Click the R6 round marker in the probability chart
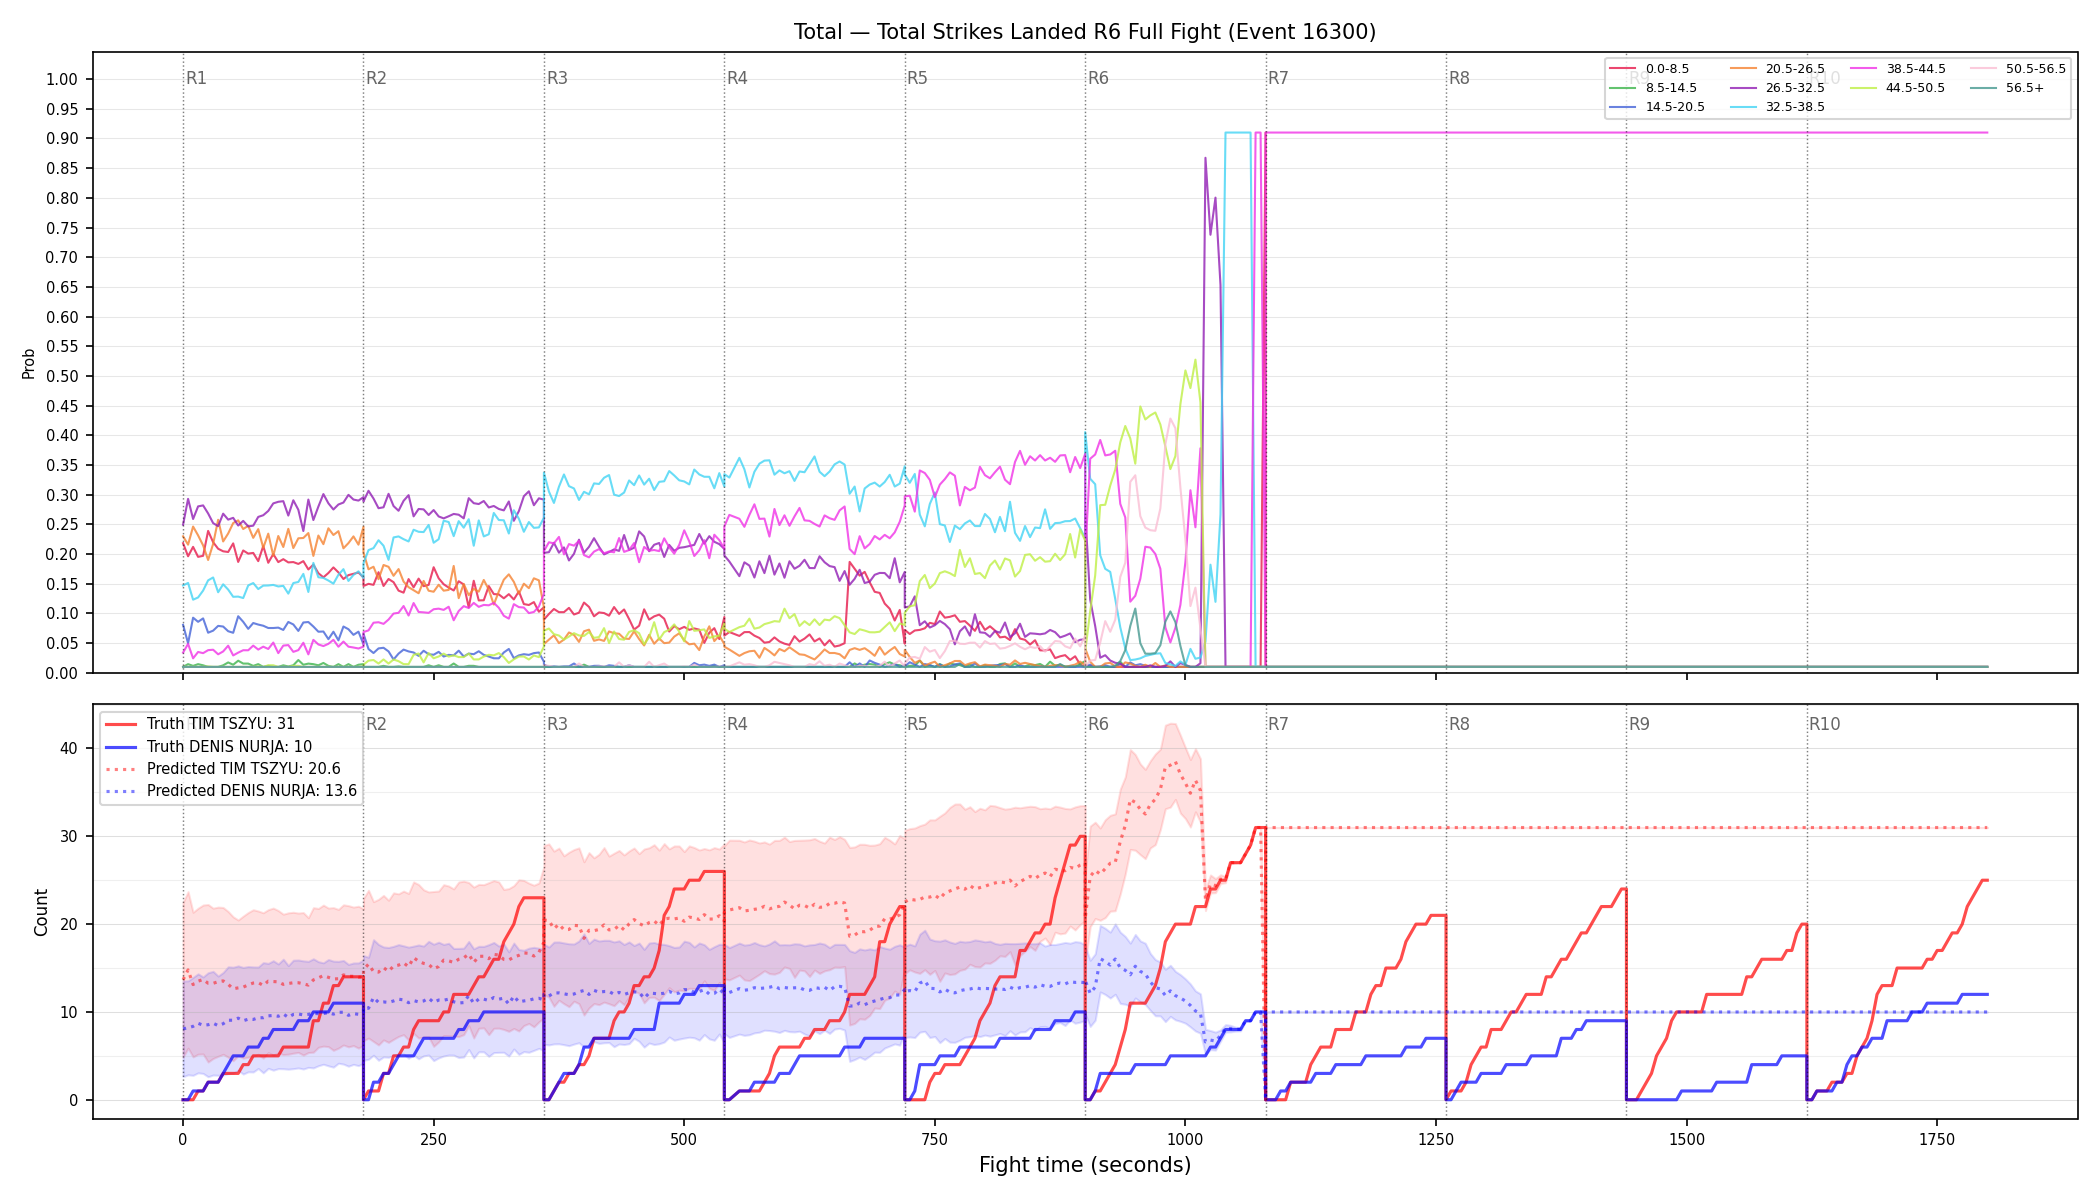This screenshot has width=2100, height=1200. 1098,78
